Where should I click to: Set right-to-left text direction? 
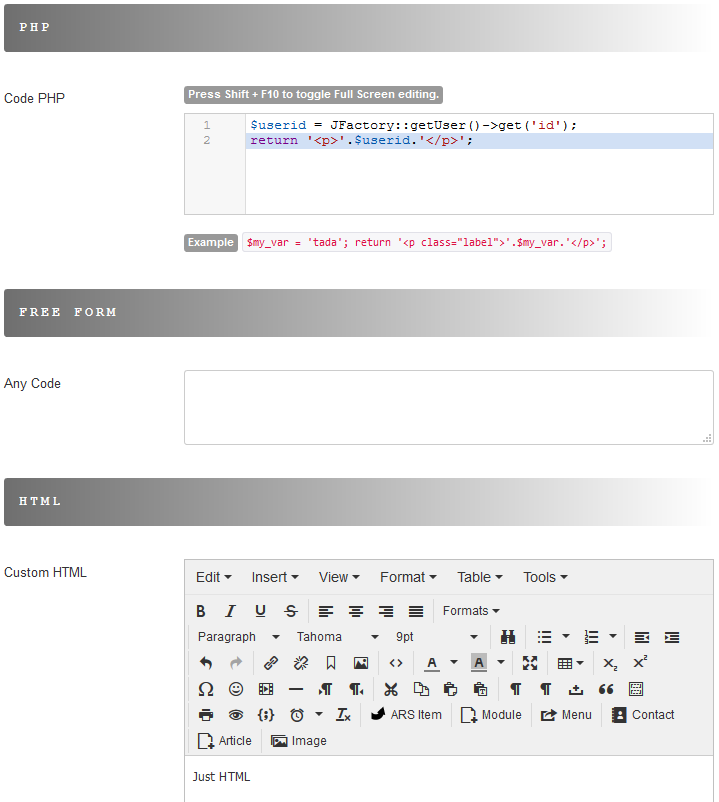356,689
